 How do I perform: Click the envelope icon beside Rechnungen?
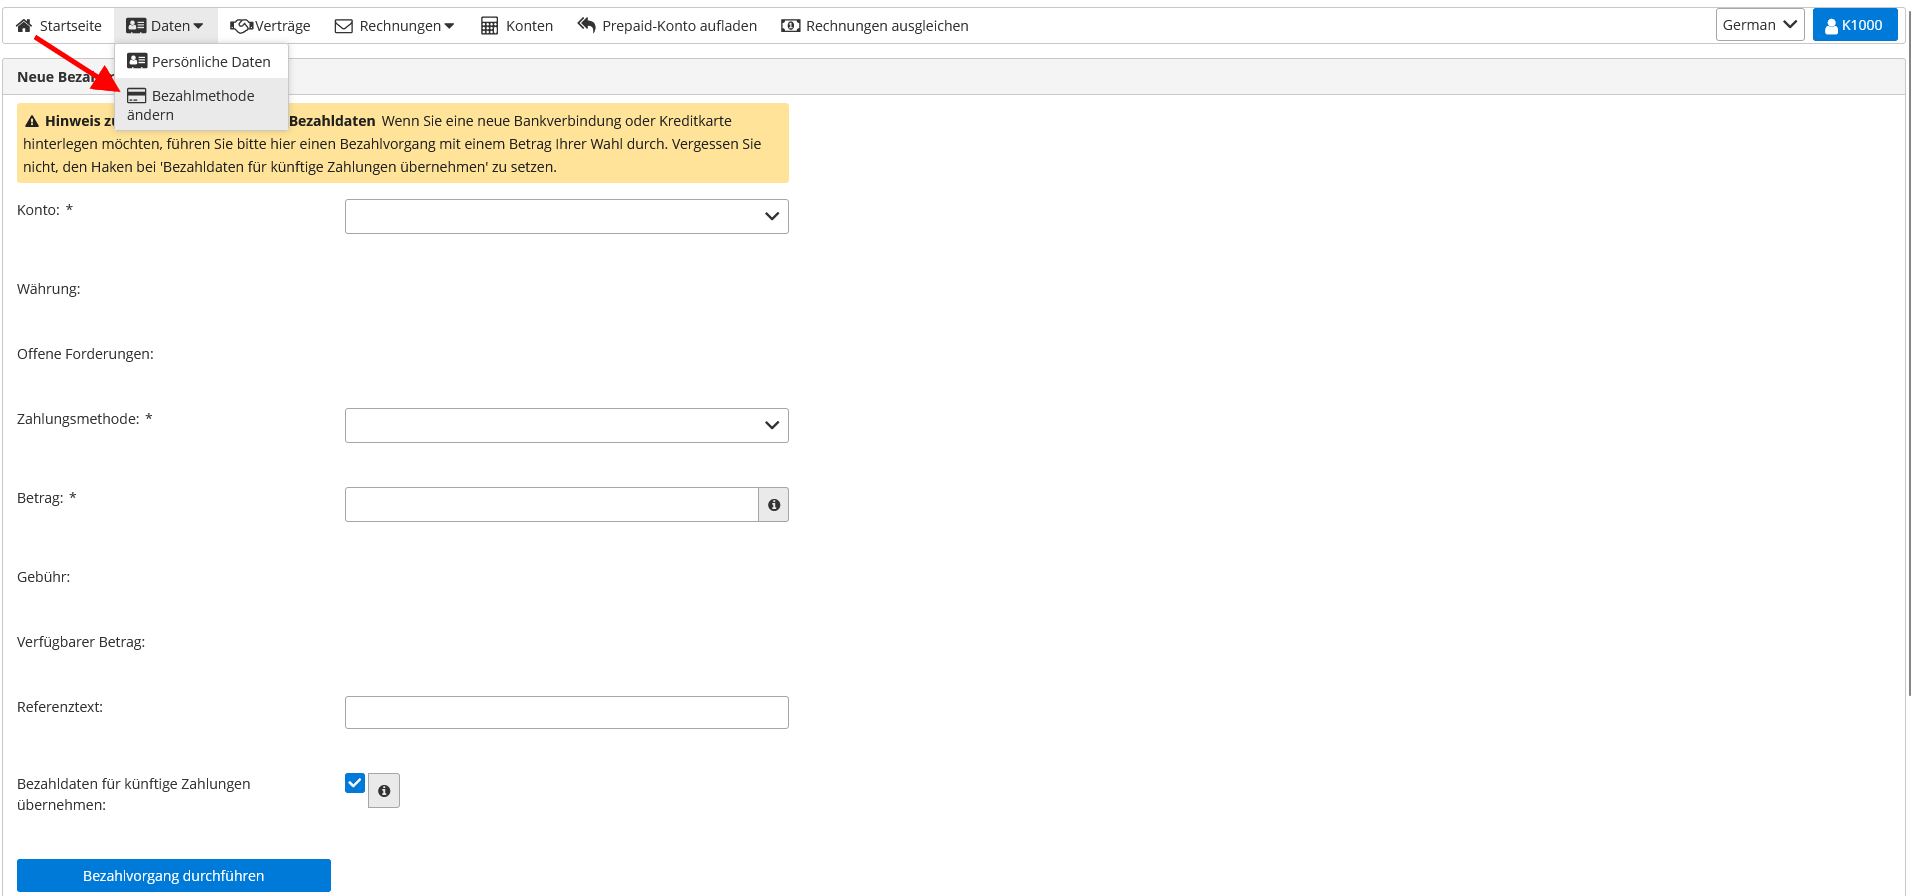point(344,26)
